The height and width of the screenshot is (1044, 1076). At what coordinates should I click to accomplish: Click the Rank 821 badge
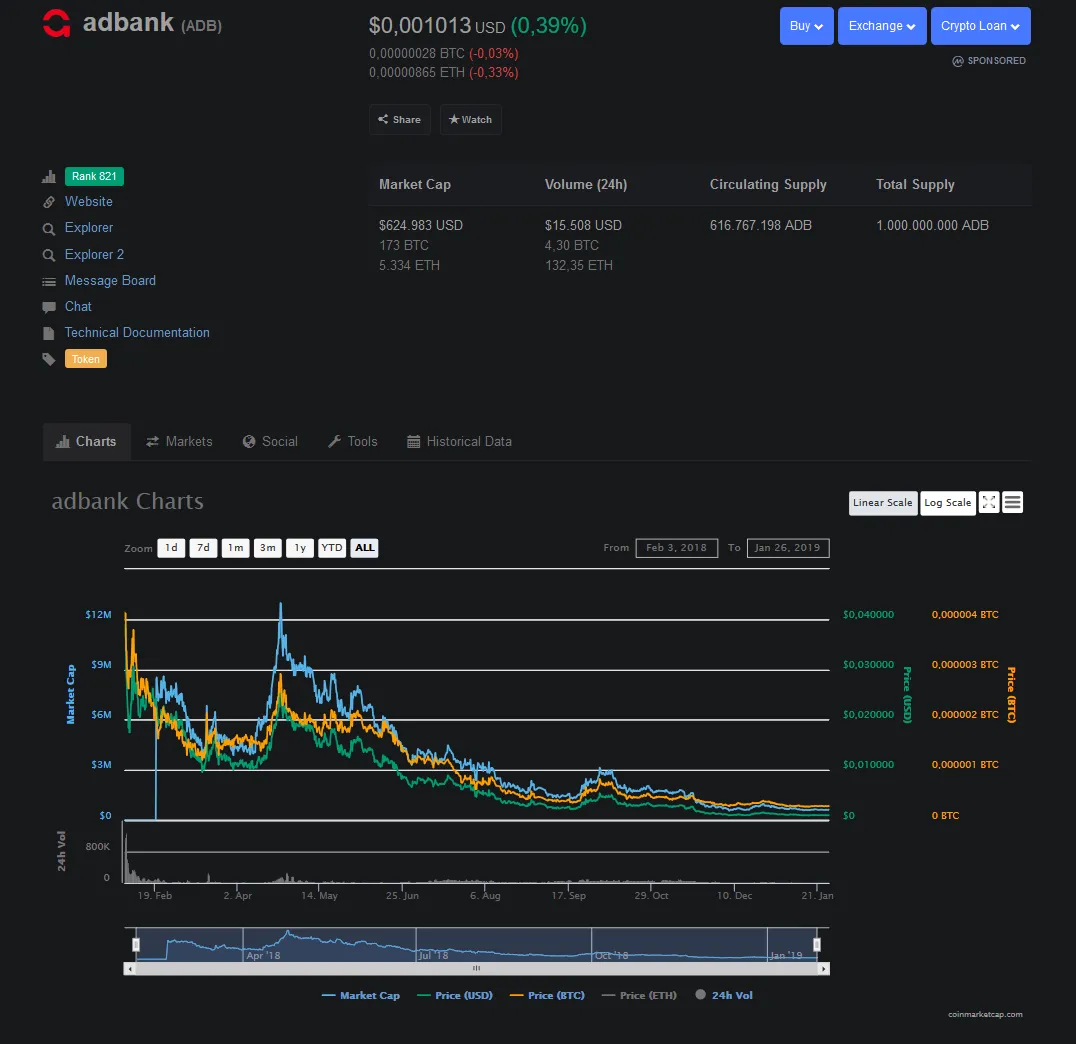[x=94, y=176]
